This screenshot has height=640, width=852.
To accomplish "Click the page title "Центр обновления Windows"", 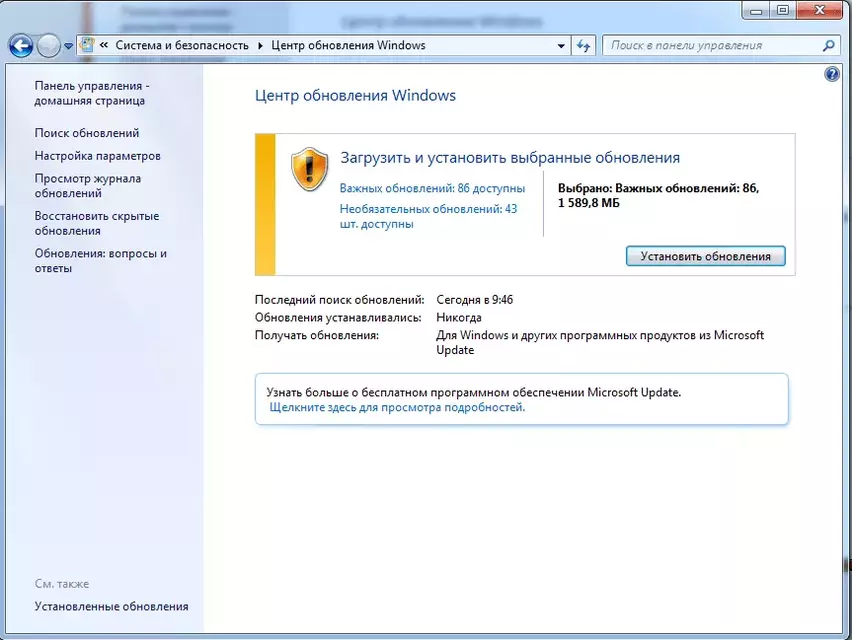I will click(355, 96).
